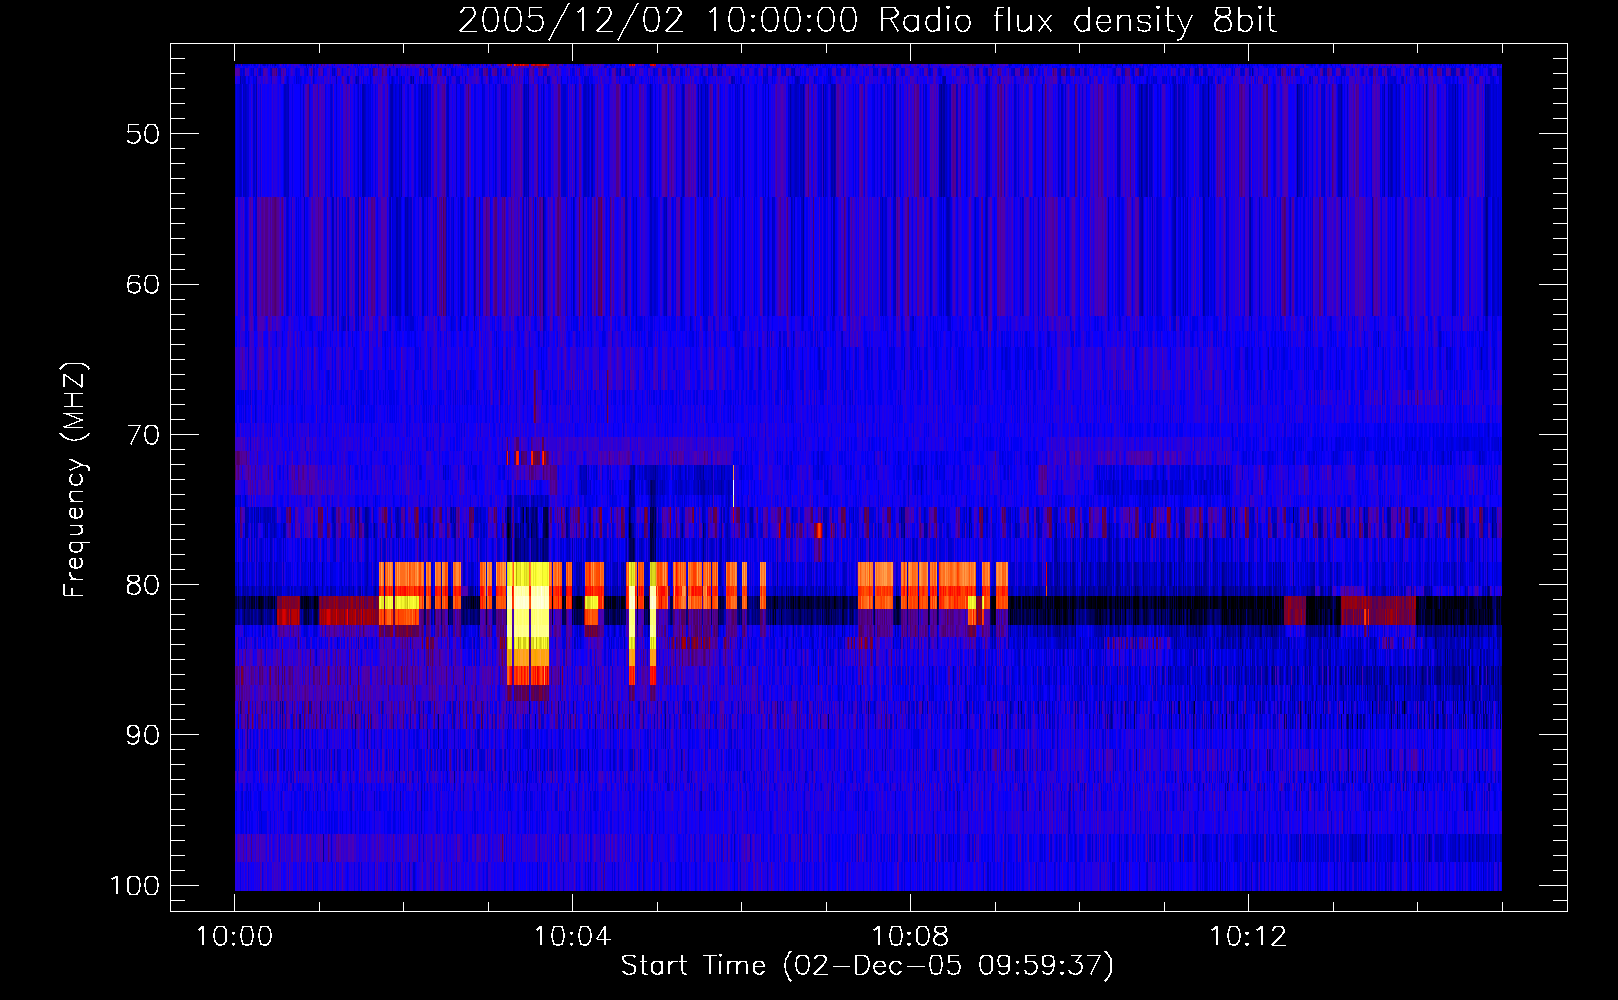Click the '50' frequency tick label

[x=143, y=135]
